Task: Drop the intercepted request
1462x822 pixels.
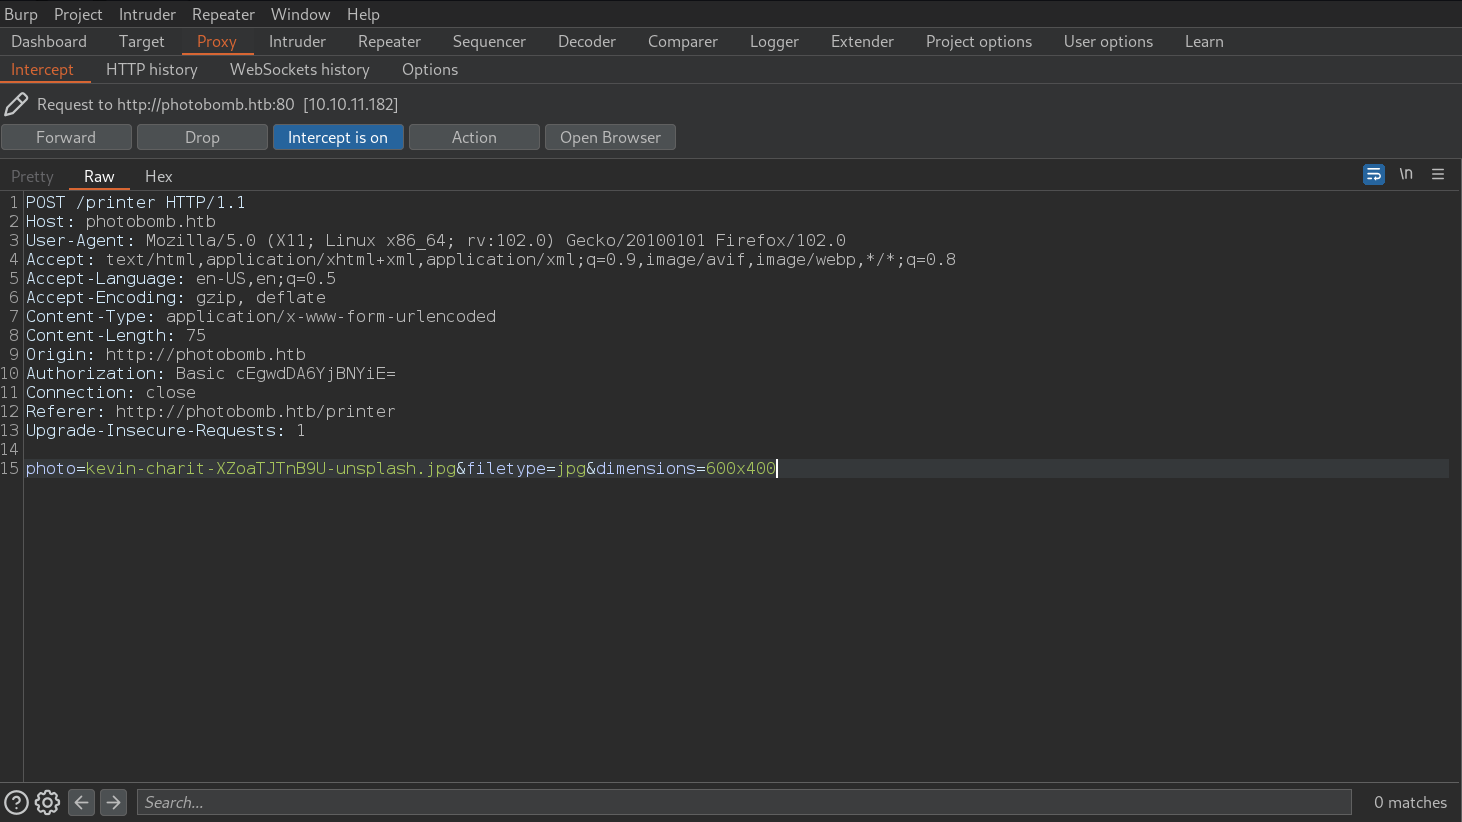Action: click(x=202, y=137)
